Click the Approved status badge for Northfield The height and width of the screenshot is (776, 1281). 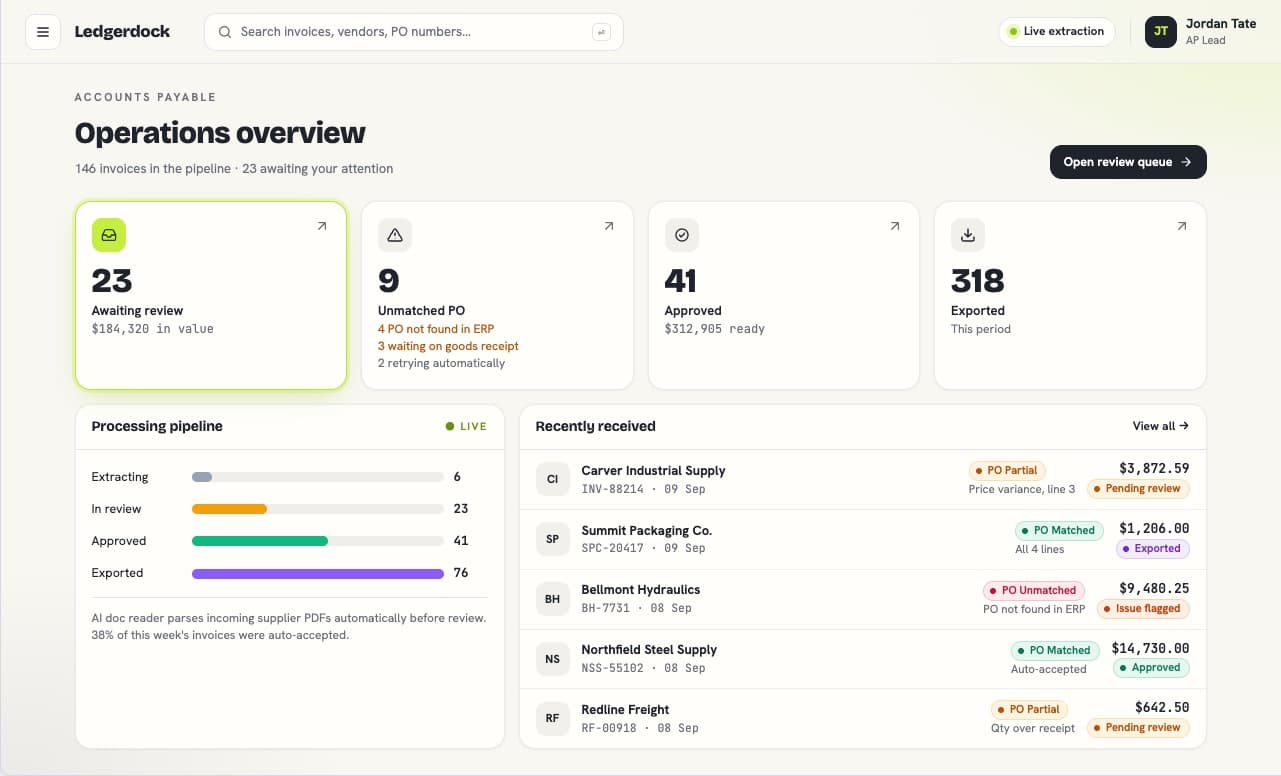(x=1151, y=667)
